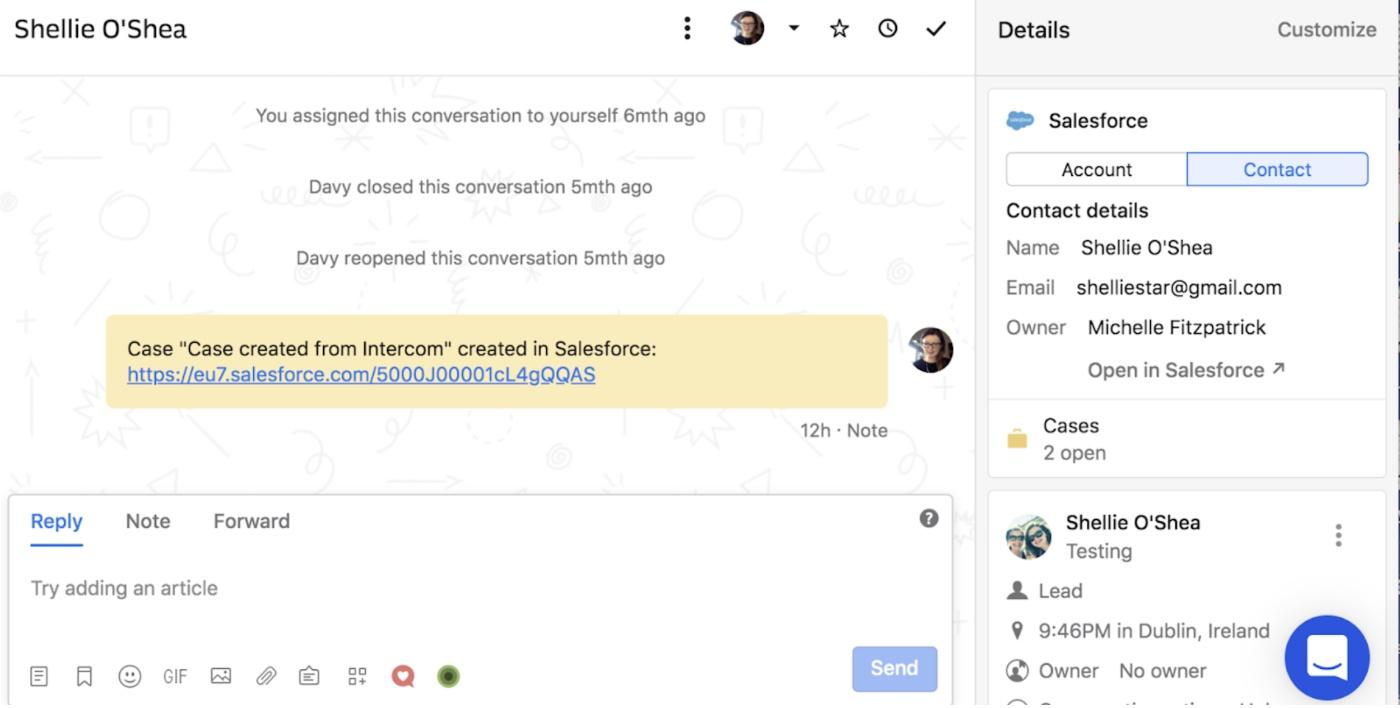Screen dimensions: 1400x708
Task: Focus the reply message text field
Action: [480, 589]
